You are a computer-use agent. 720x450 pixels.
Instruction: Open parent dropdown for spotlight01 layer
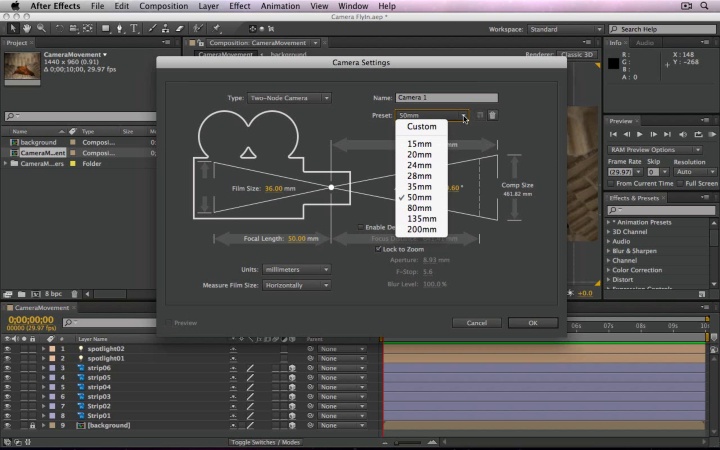click(342, 359)
